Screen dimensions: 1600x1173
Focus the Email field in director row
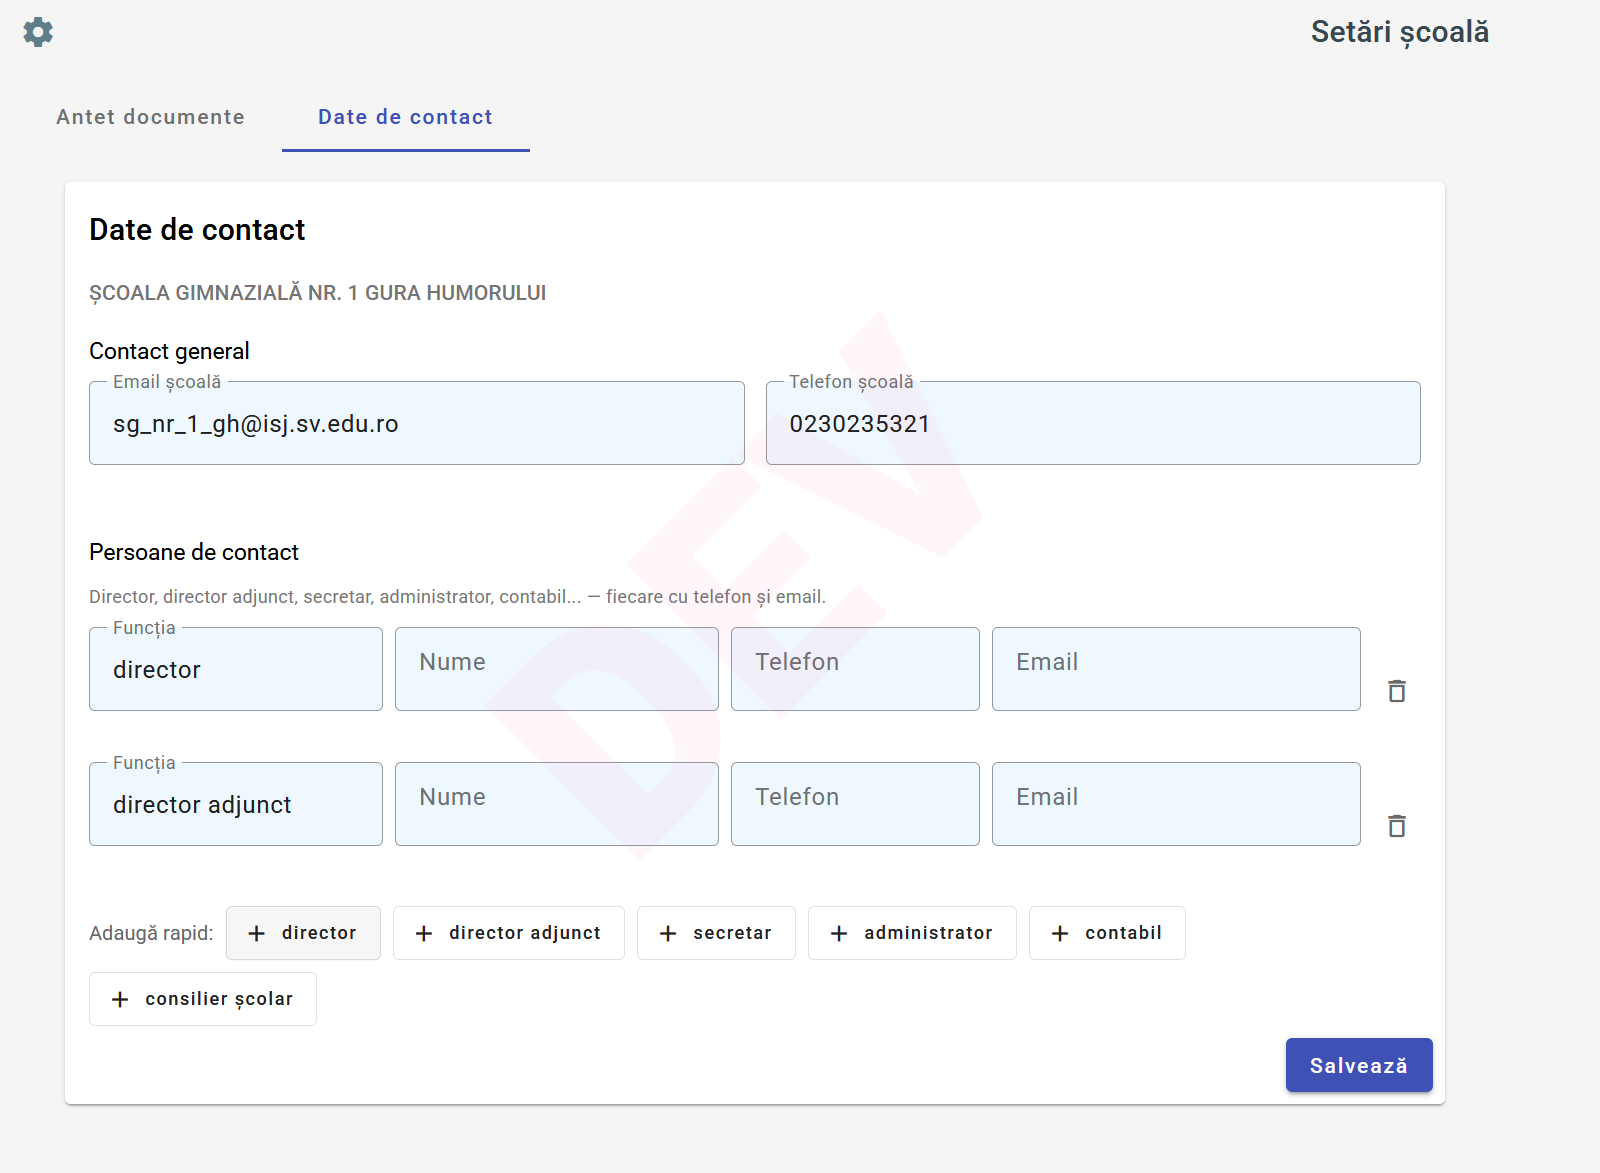1176,669
